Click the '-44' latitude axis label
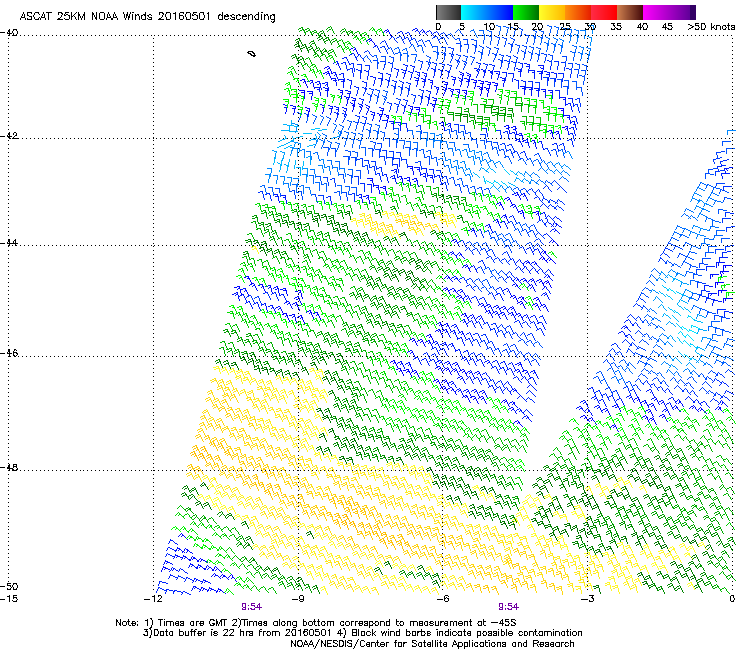 9,243
